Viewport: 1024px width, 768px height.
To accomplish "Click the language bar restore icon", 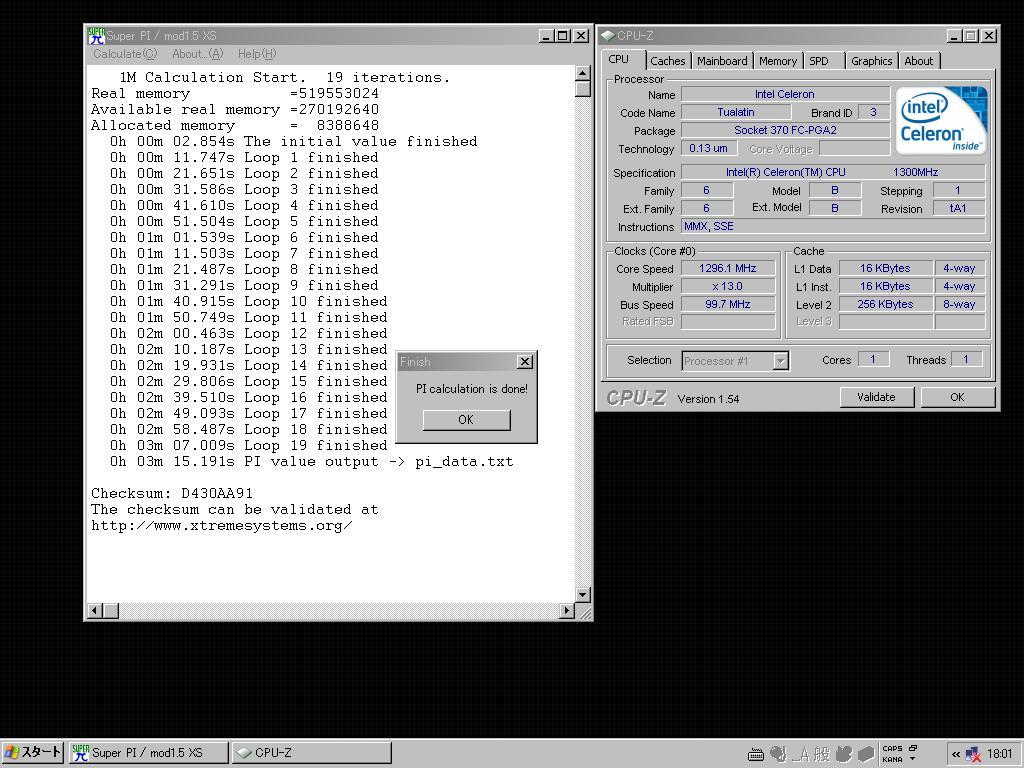I will pos(913,748).
